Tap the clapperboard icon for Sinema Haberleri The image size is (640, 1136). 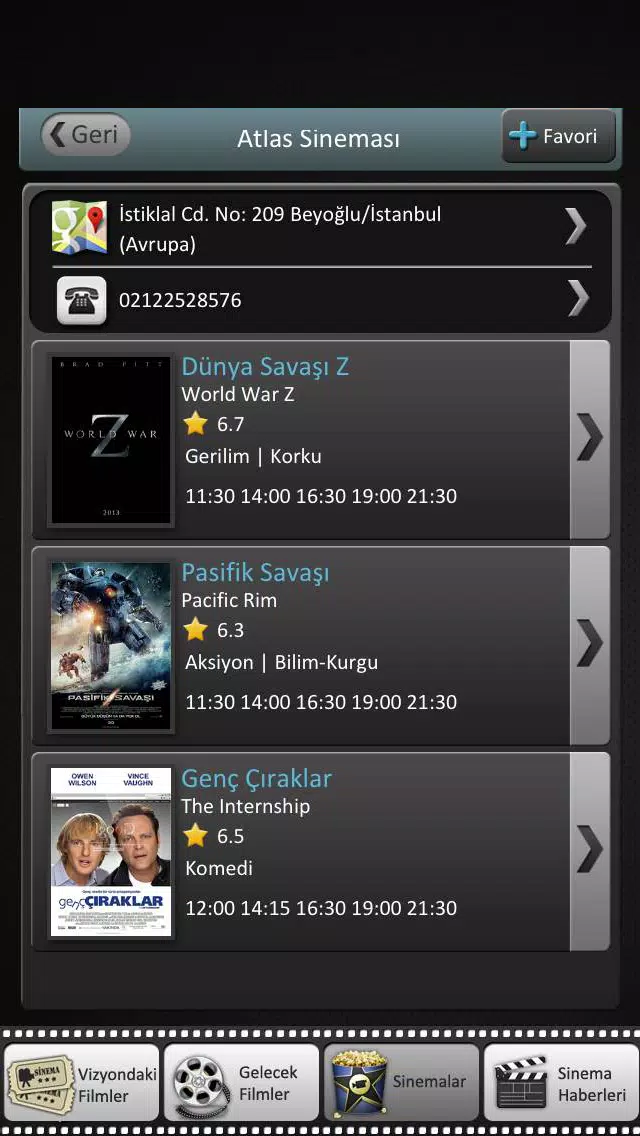[x=520, y=1082]
